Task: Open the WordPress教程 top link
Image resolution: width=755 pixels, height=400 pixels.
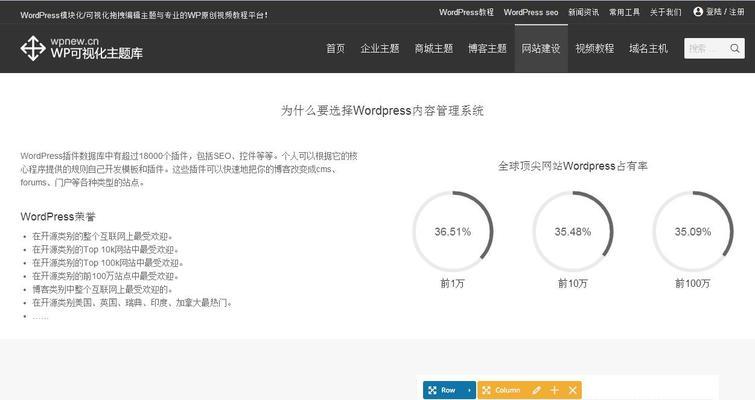Action: pyautogui.click(x=466, y=12)
